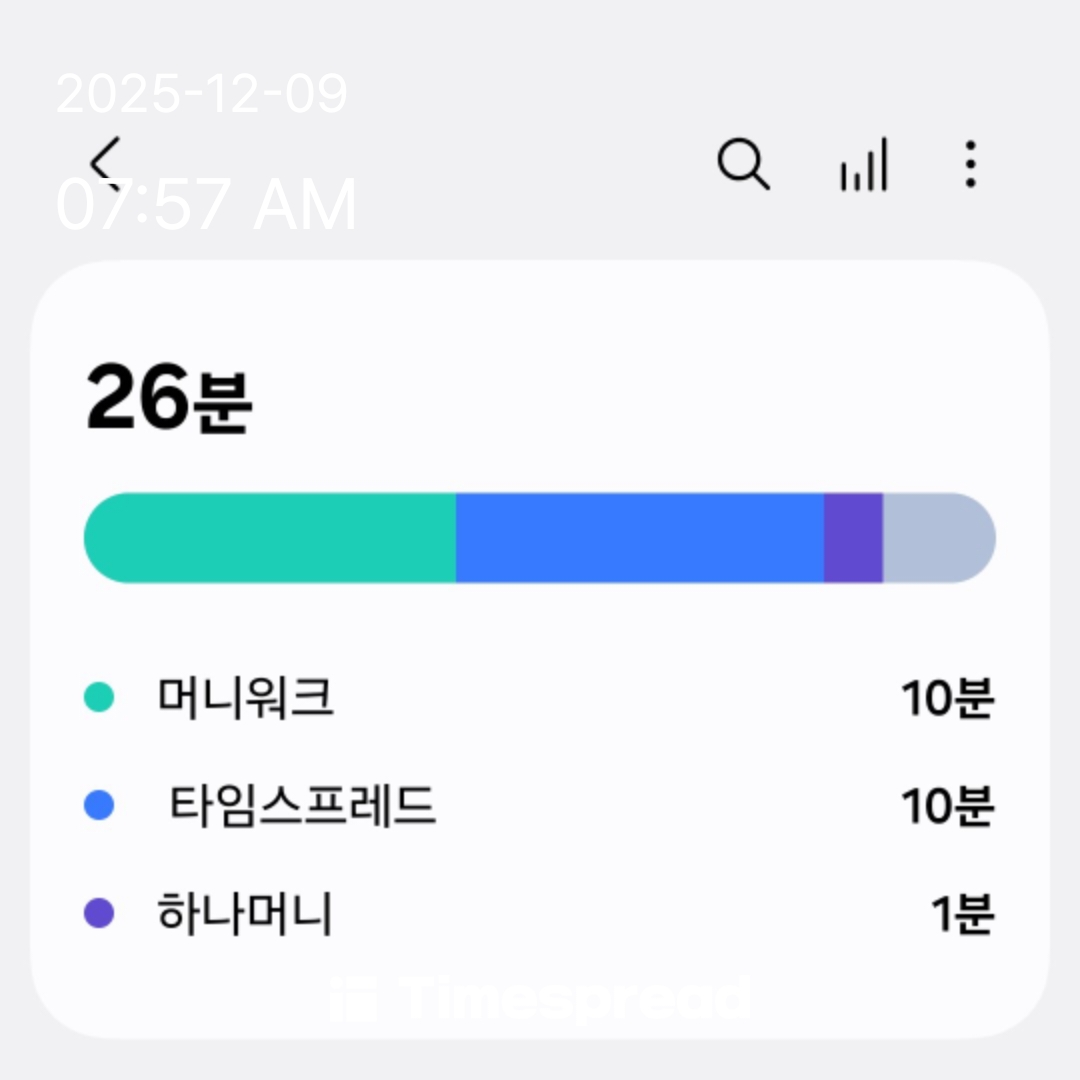
Task: Open the 하나머니 app usage entry
Action: point(245,913)
